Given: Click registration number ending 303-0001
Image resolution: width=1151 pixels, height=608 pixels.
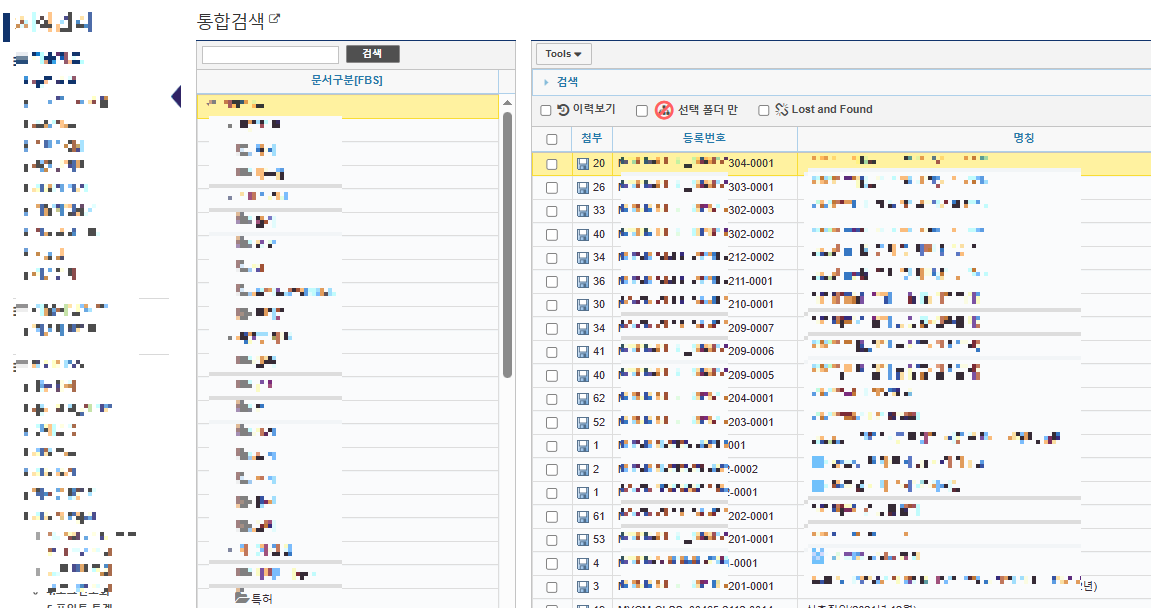Looking at the screenshot, I should 696,187.
